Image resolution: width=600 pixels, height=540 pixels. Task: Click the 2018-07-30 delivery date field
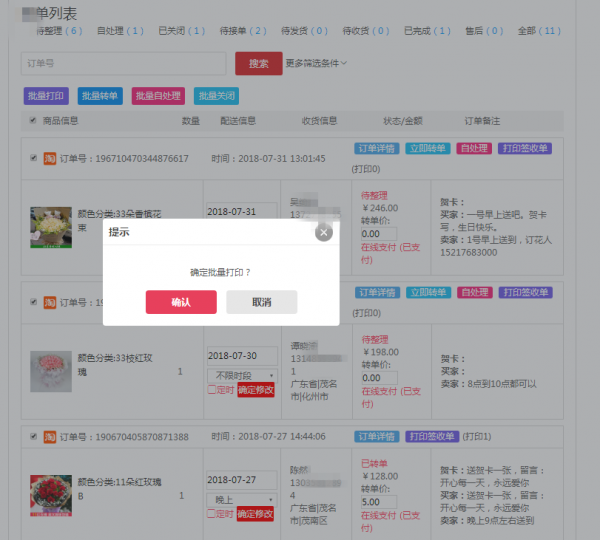240,356
